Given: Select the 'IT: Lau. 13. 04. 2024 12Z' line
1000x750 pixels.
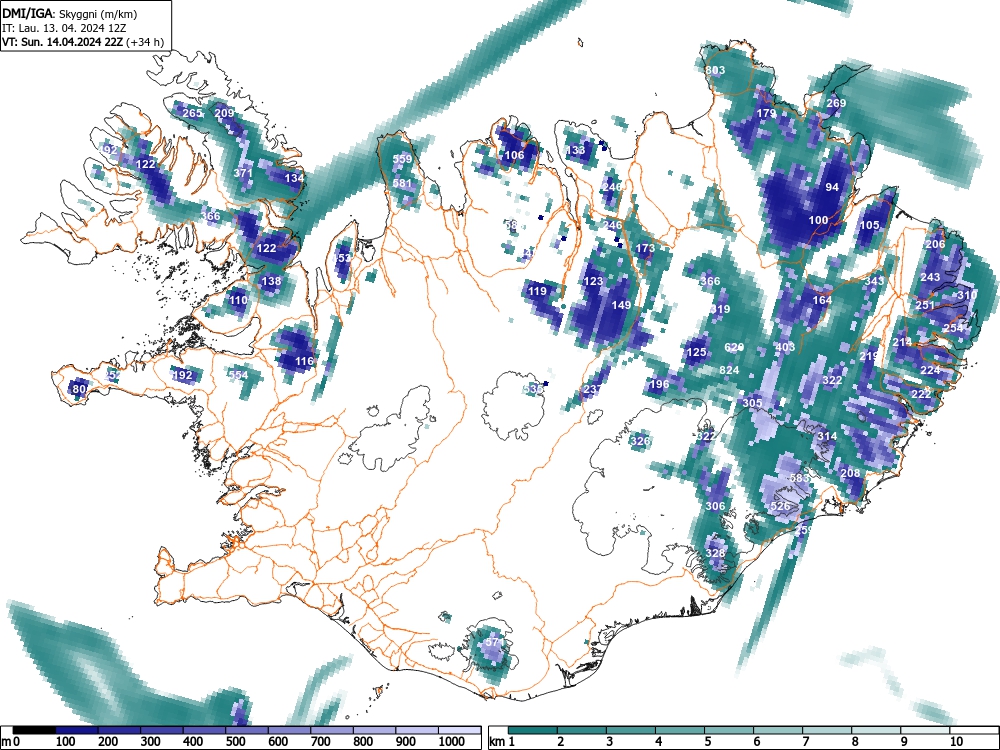Looking at the screenshot, I should click(x=64, y=28).
